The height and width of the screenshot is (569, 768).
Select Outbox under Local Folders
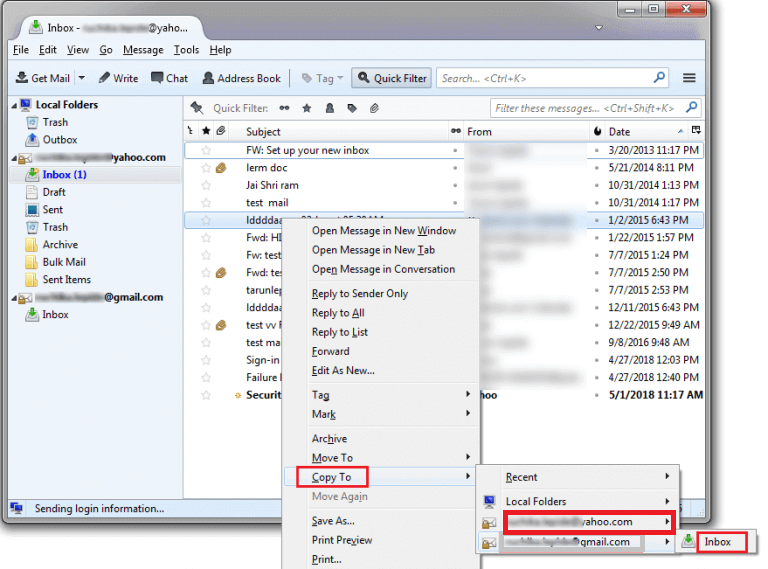tap(59, 140)
